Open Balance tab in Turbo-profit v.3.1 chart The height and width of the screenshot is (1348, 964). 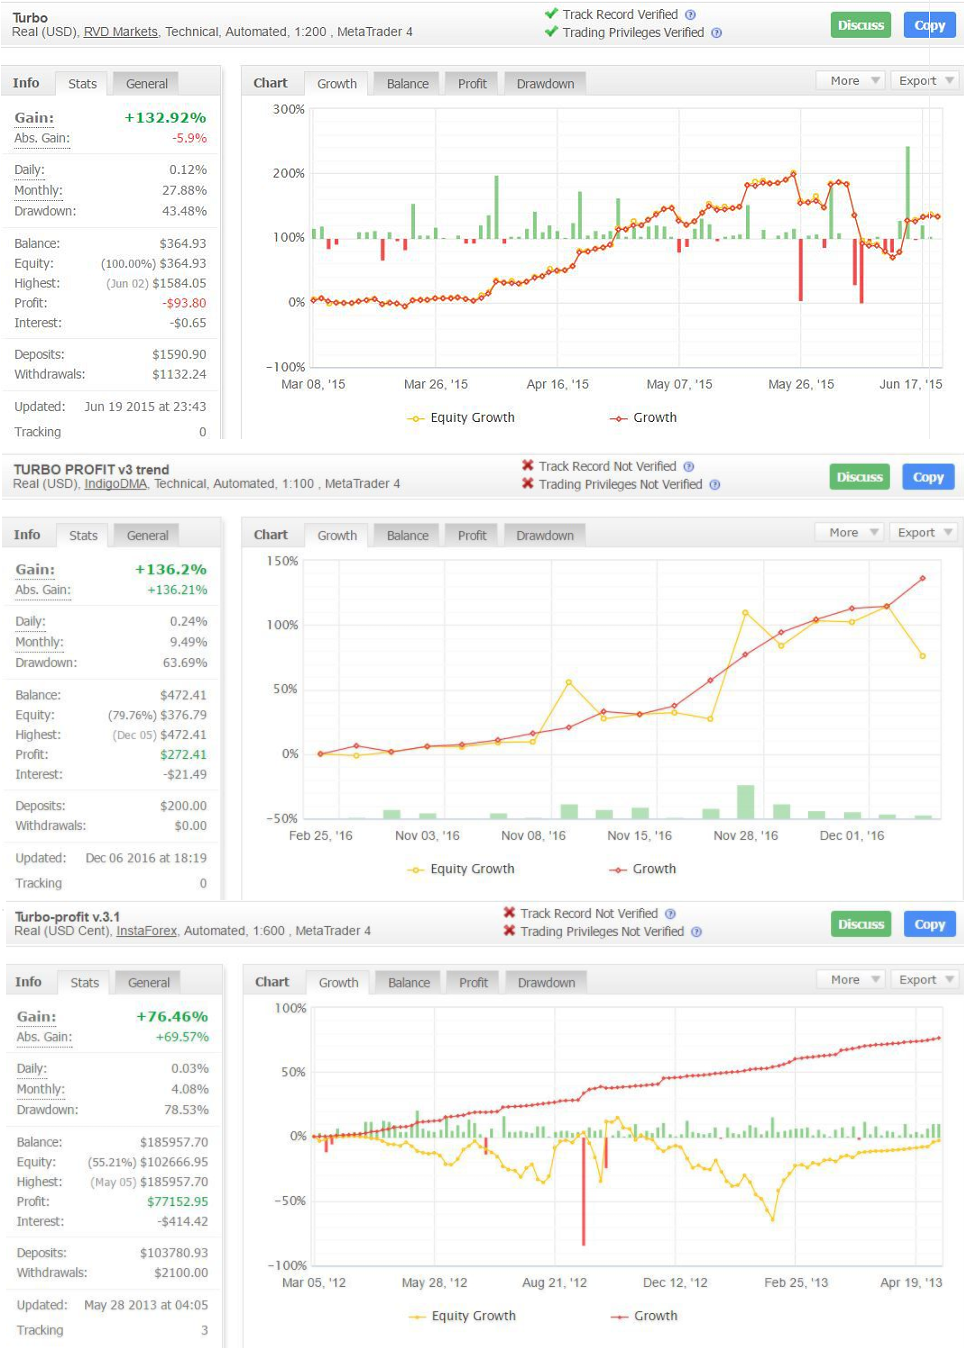409,983
